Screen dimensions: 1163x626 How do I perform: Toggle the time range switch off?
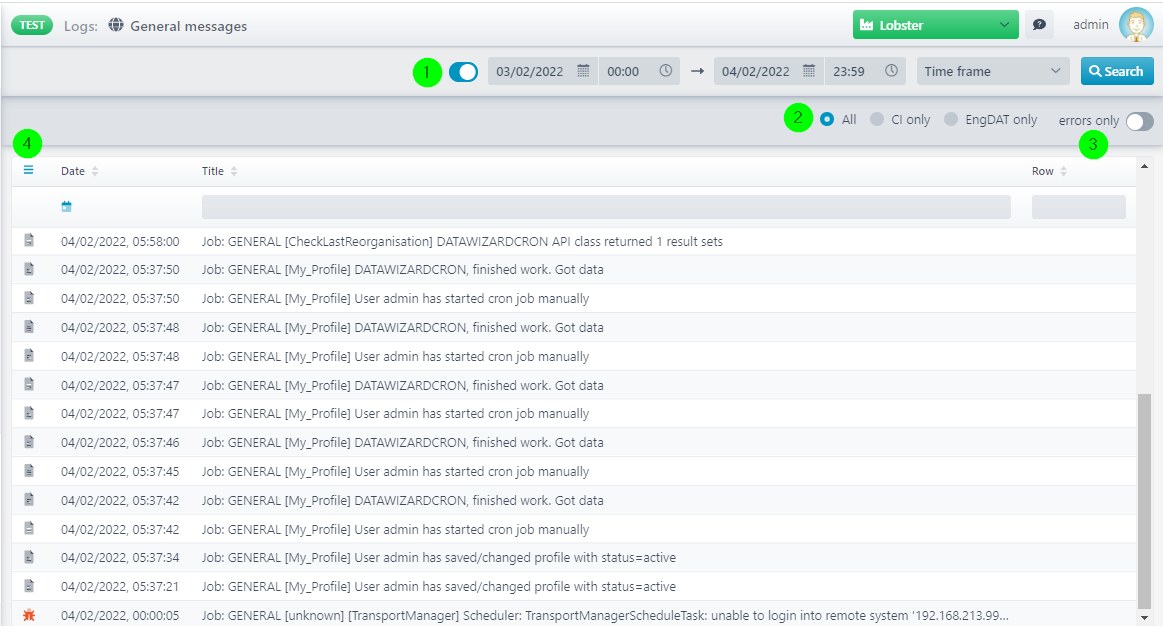coord(463,71)
